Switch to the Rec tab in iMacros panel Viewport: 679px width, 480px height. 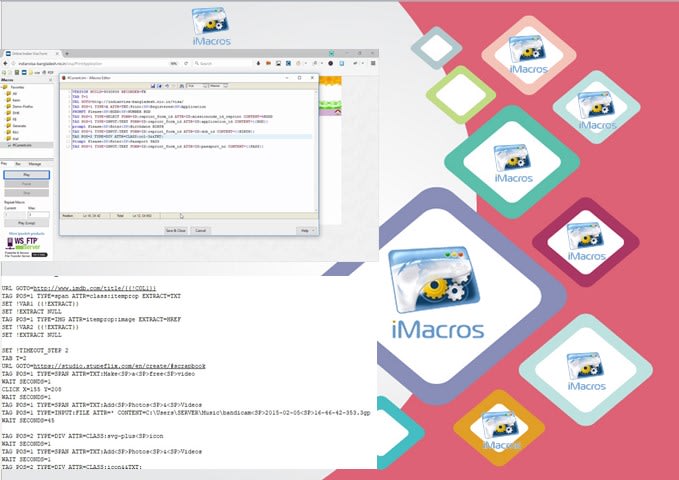click(19, 162)
